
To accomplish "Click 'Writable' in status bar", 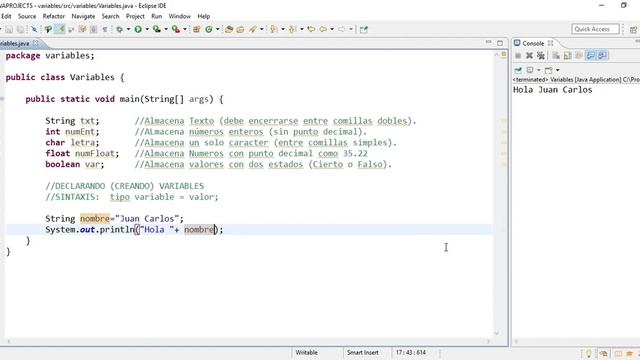I will pos(307,353).
